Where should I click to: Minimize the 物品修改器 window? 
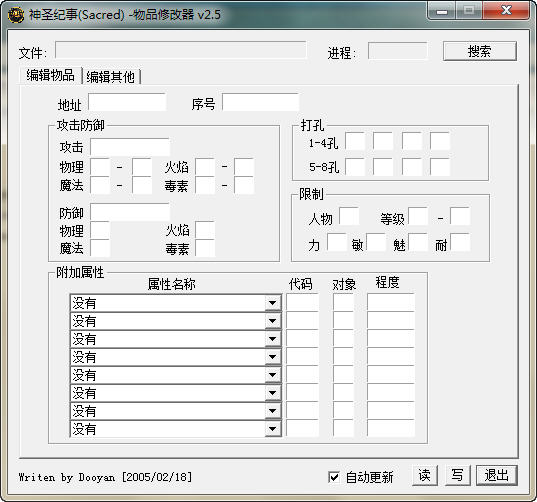(x=442, y=11)
